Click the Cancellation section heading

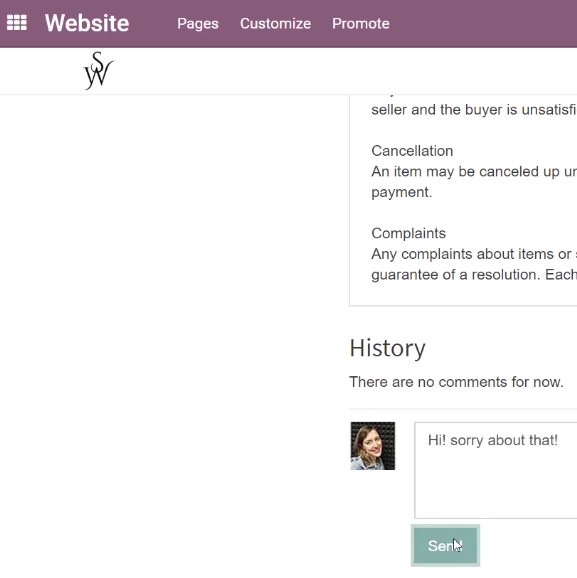(x=412, y=151)
